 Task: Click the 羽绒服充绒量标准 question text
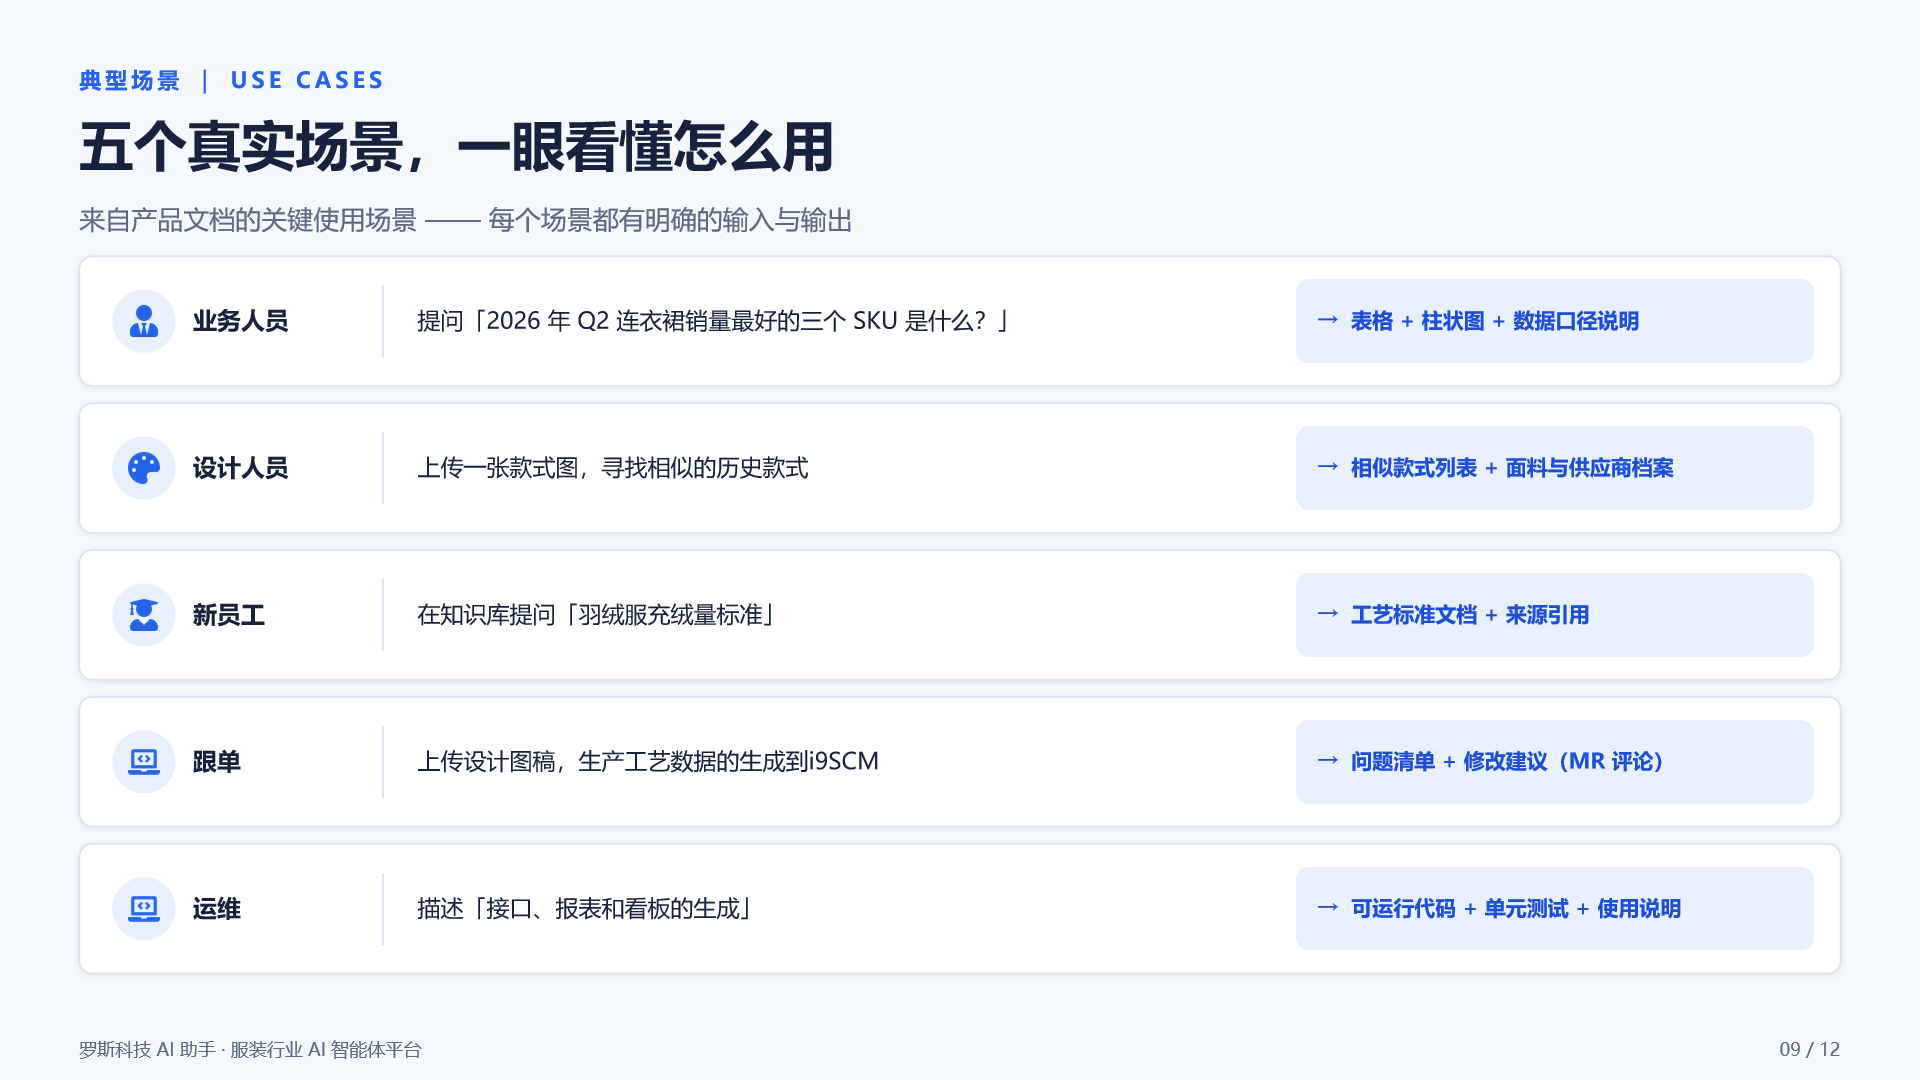(596, 615)
